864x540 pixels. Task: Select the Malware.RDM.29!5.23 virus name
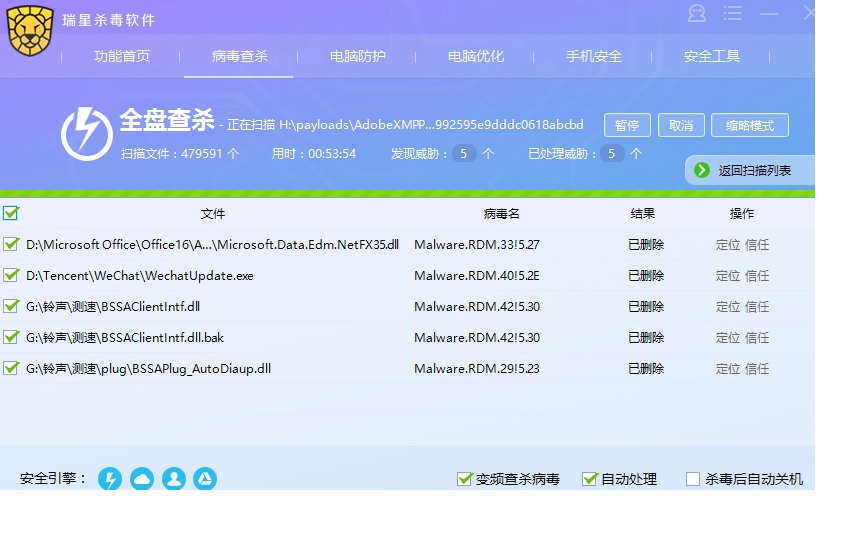coord(477,369)
